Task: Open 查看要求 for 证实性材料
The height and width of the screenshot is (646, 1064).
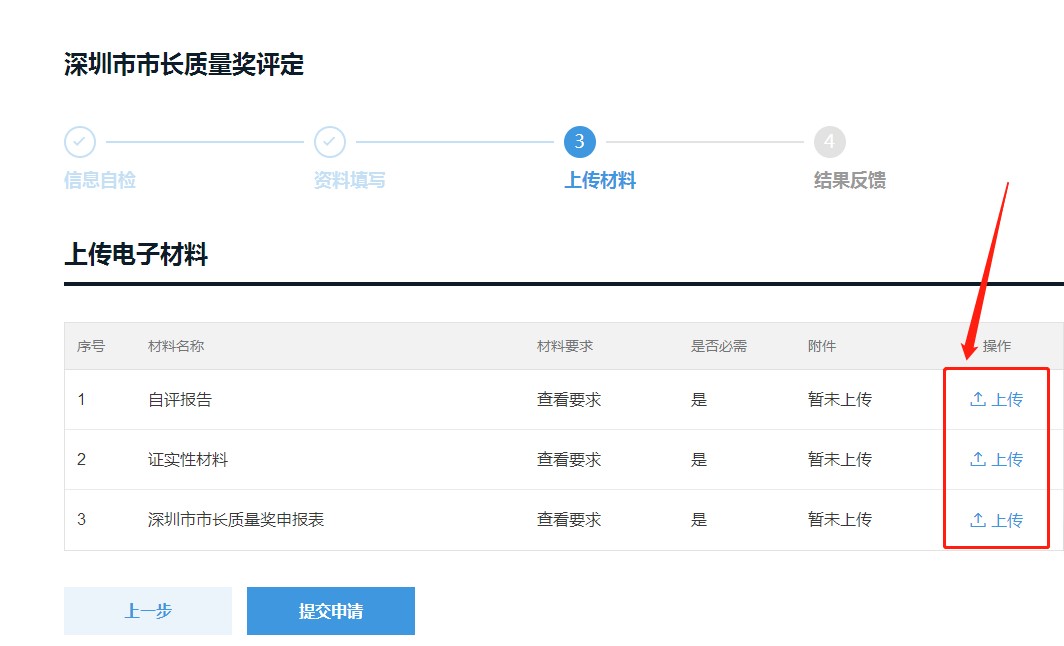Action: (x=569, y=459)
